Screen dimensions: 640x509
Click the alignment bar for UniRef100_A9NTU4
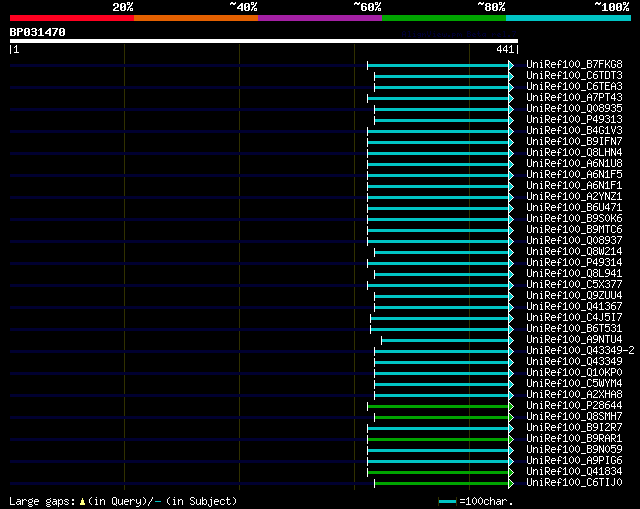tap(445, 340)
